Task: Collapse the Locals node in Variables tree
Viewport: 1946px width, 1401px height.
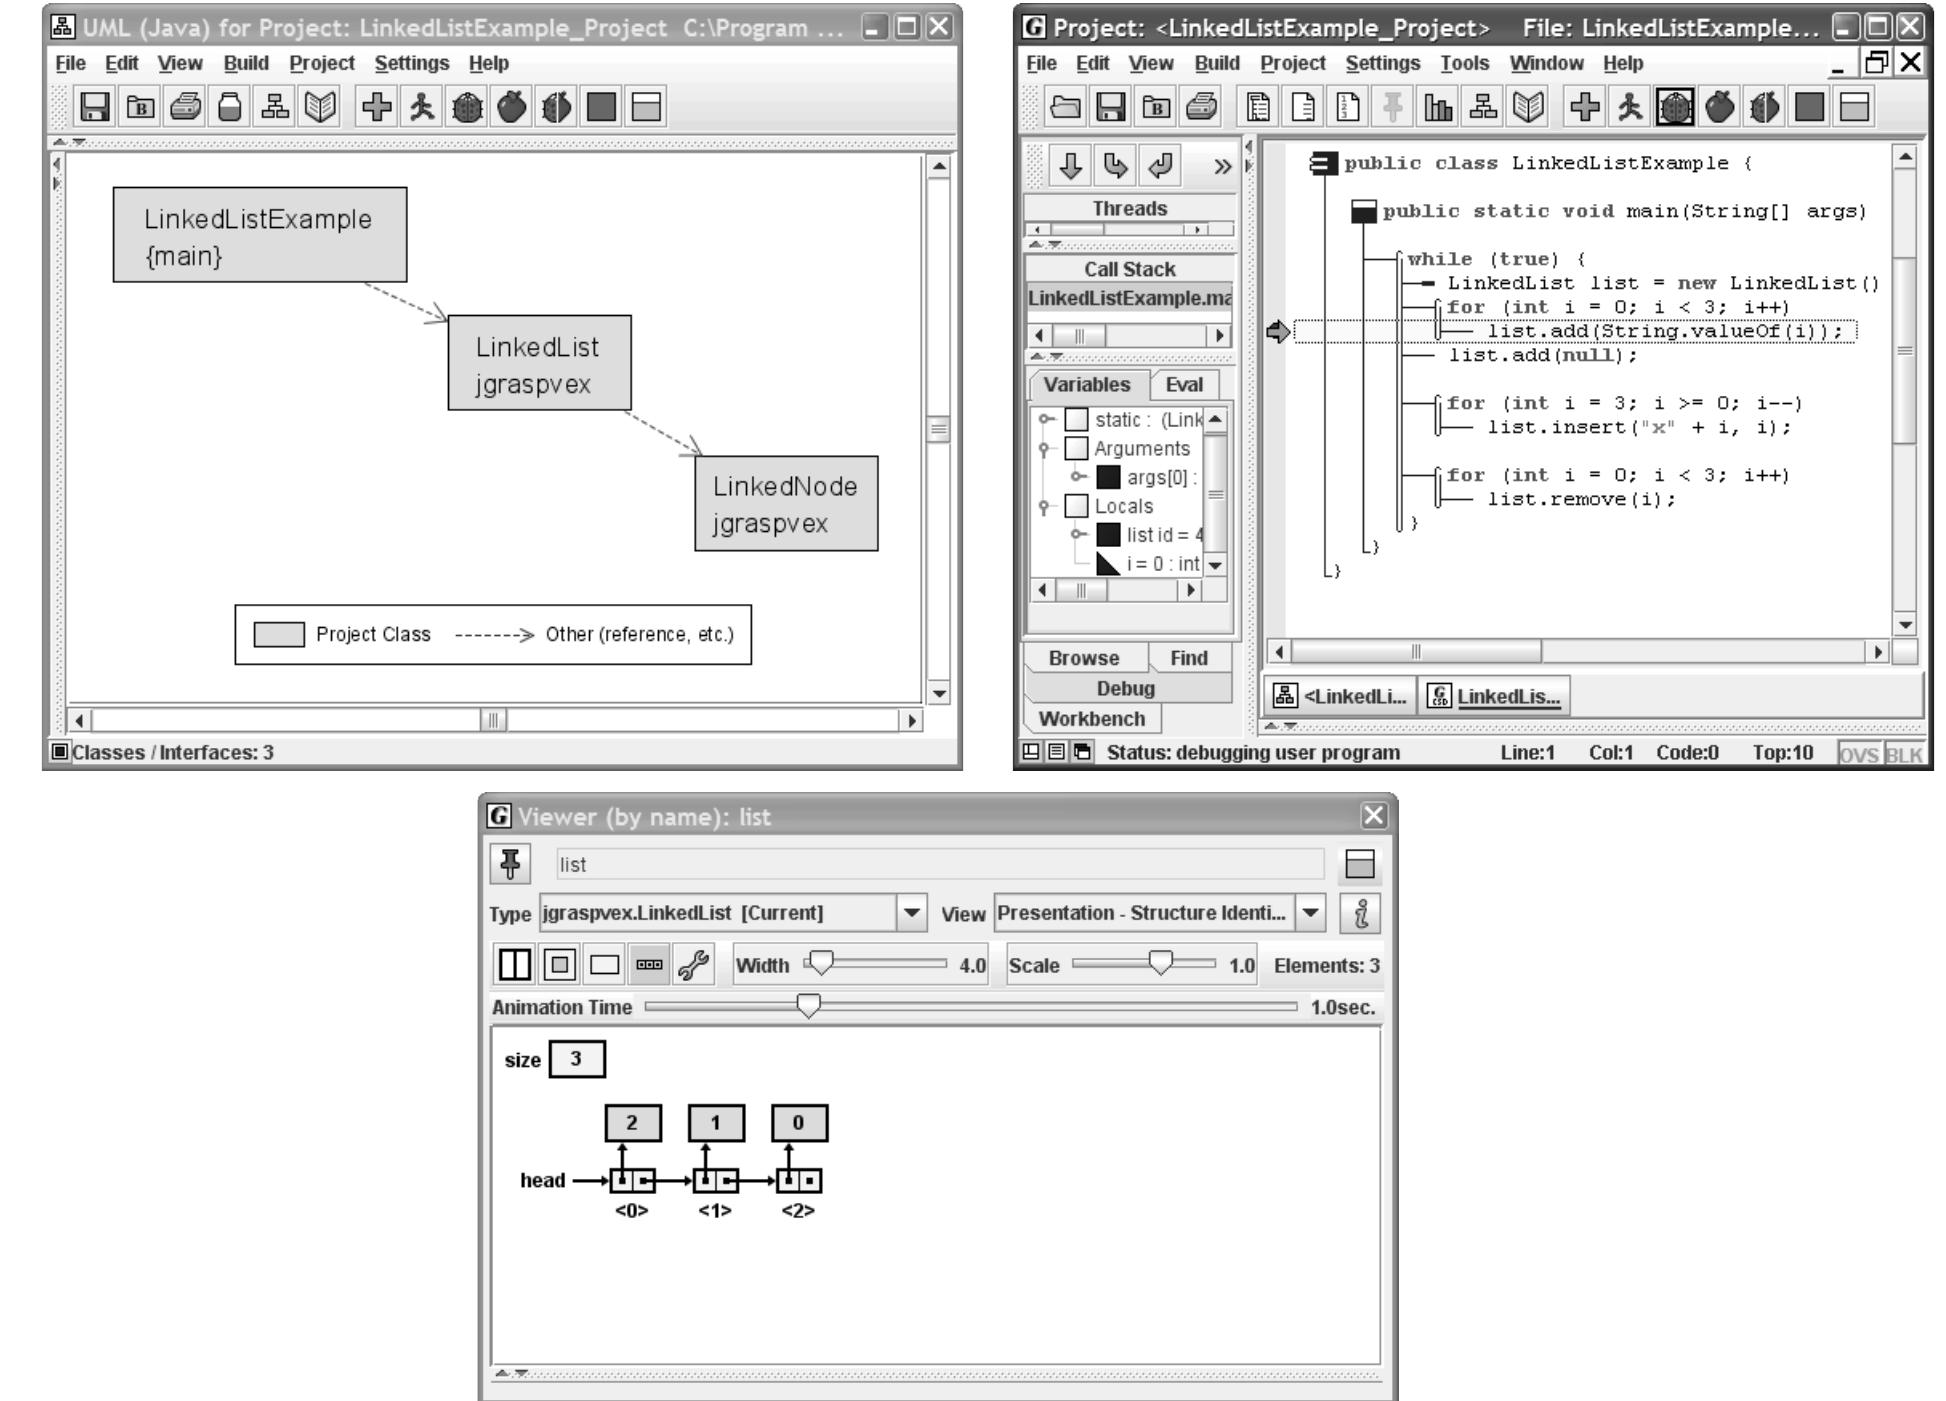Action: pyautogui.click(x=1046, y=506)
